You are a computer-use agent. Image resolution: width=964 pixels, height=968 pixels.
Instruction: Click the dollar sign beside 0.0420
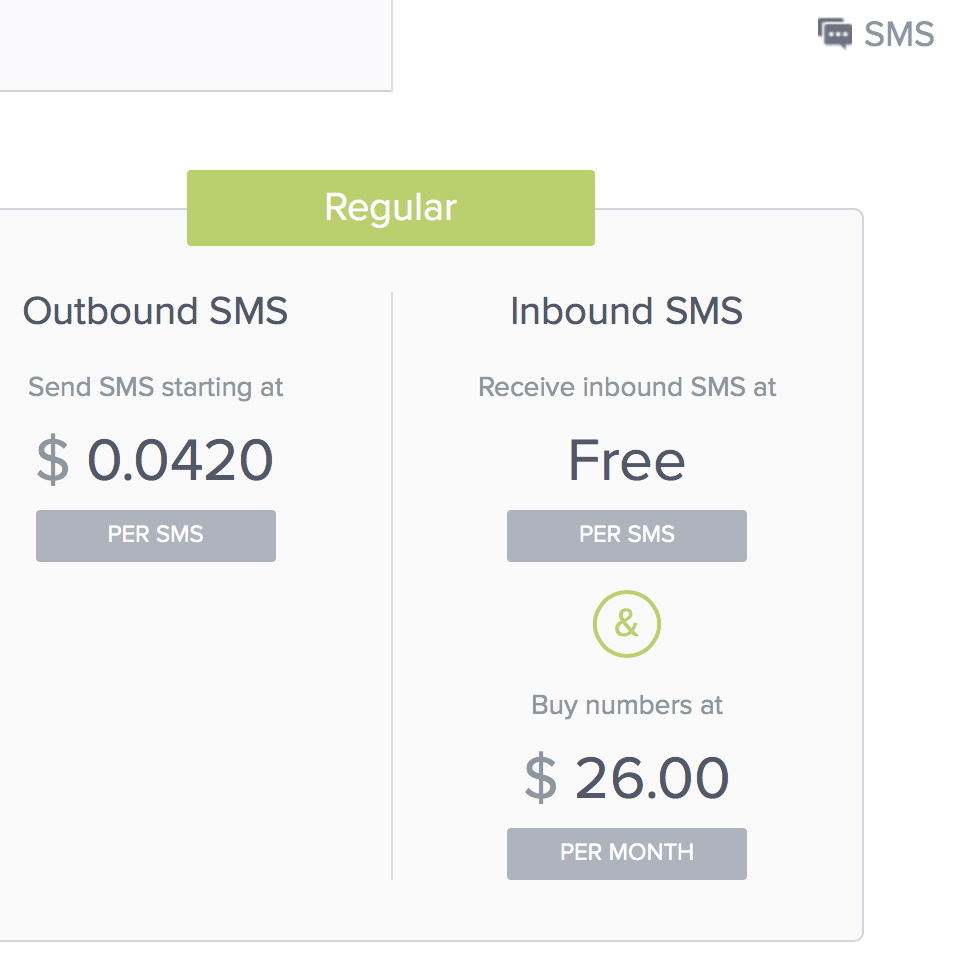(x=53, y=461)
